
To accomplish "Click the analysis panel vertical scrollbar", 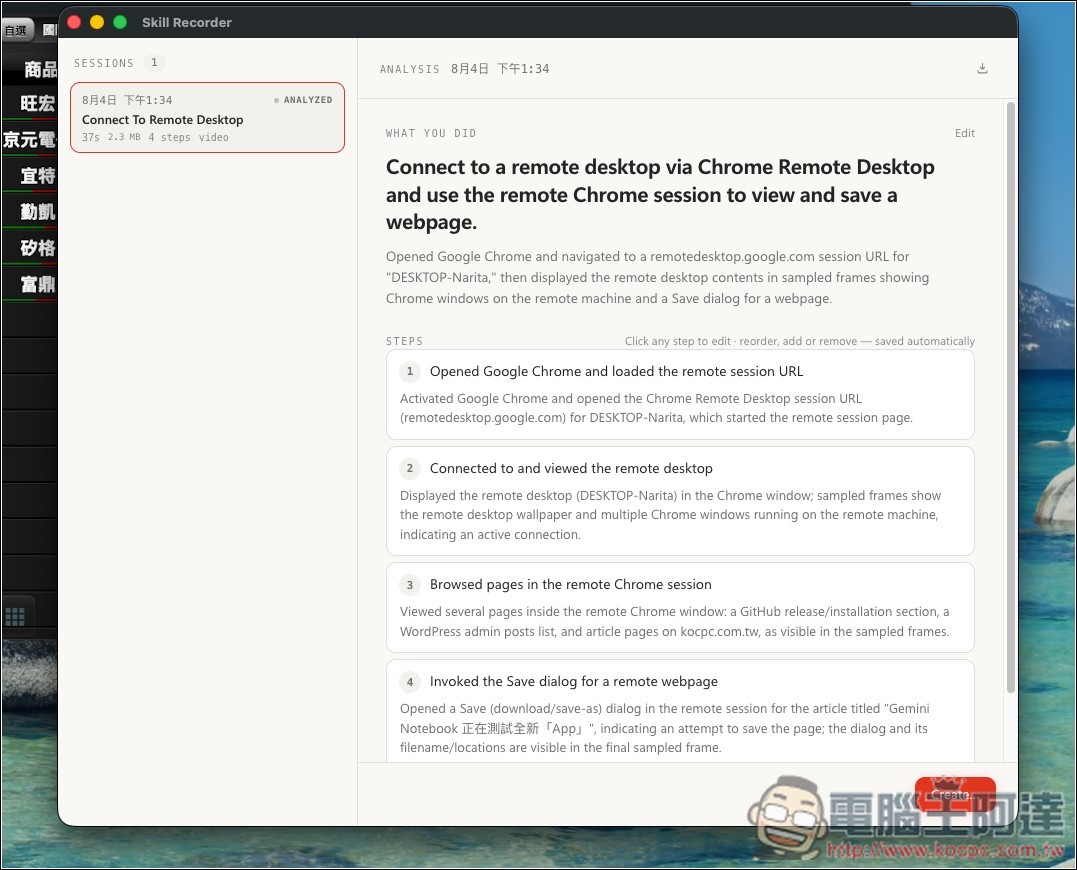I will coord(1010,397).
